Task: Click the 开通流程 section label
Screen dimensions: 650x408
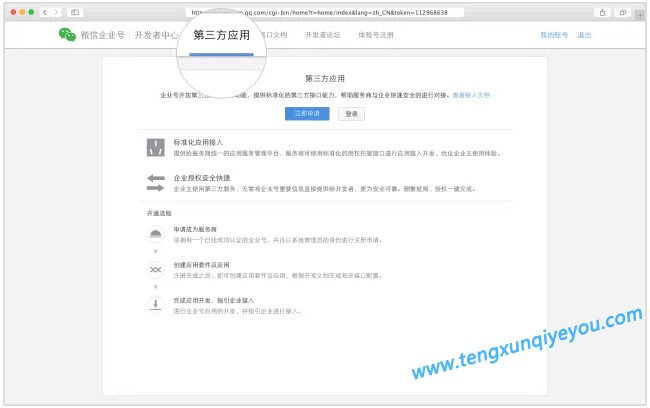Action: (159, 213)
